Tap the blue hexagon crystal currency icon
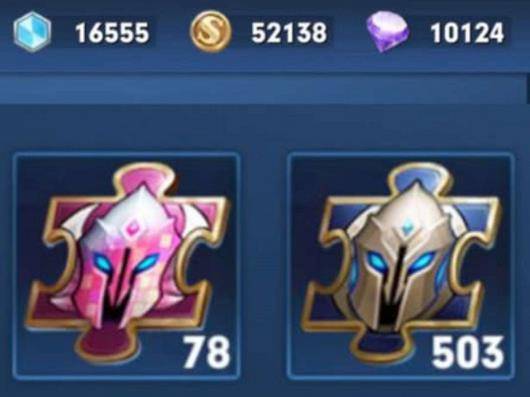The height and width of the screenshot is (397, 530). tap(32, 32)
